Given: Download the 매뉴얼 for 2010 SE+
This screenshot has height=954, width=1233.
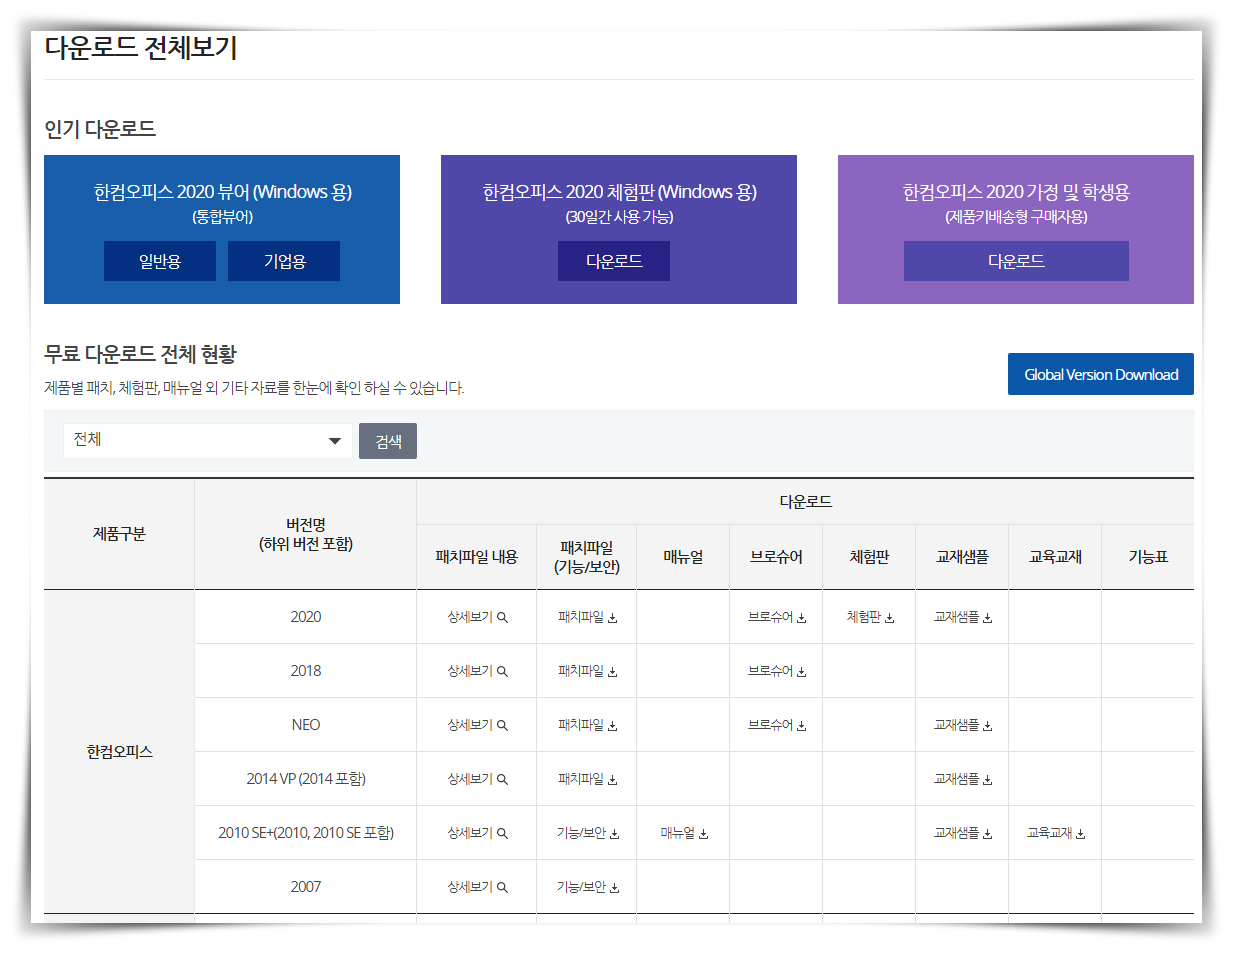Looking at the screenshot, I should pyautogui.click(x=683, y=832).
